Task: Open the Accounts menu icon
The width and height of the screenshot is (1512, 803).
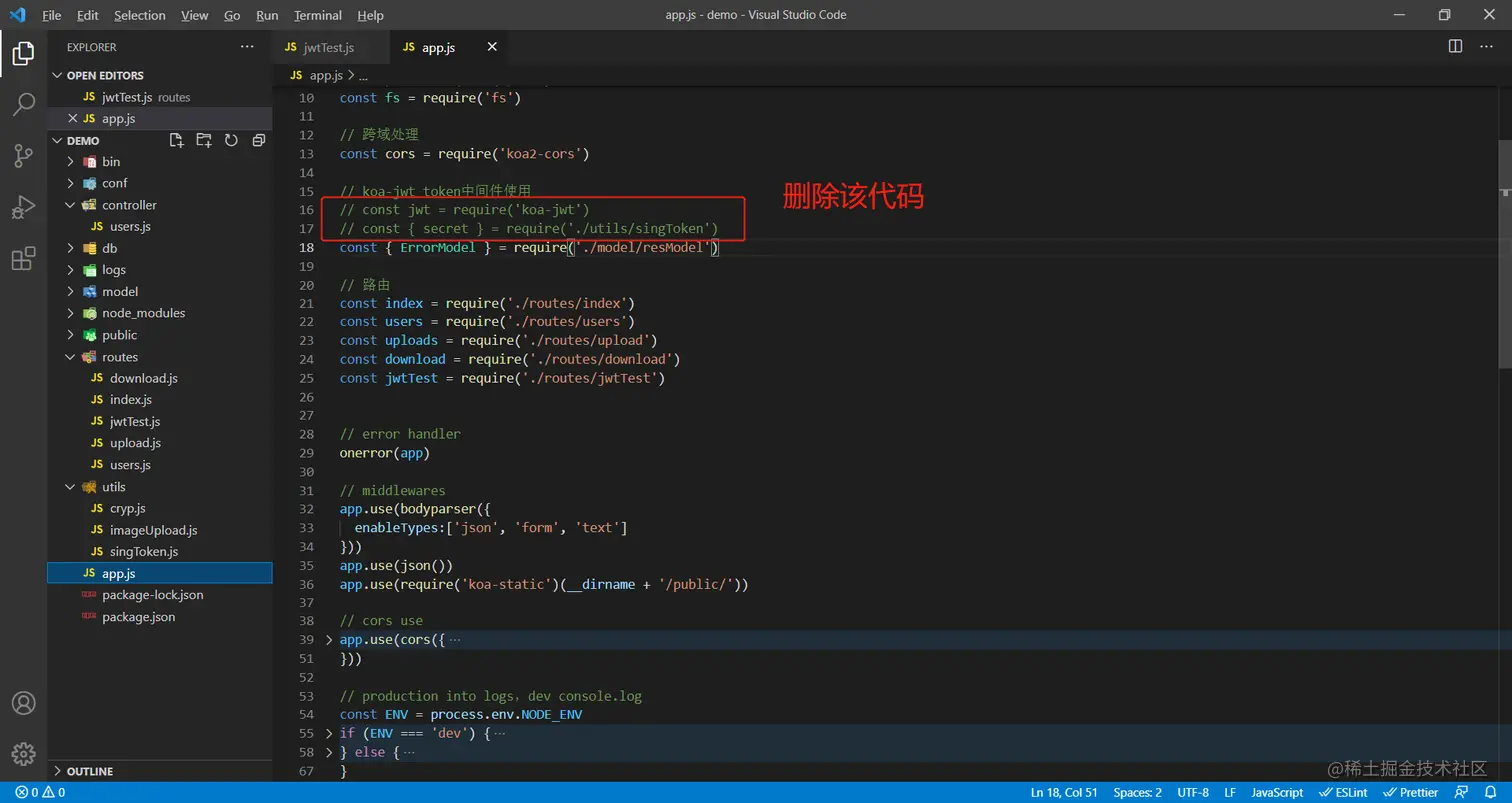Action: 24,703
